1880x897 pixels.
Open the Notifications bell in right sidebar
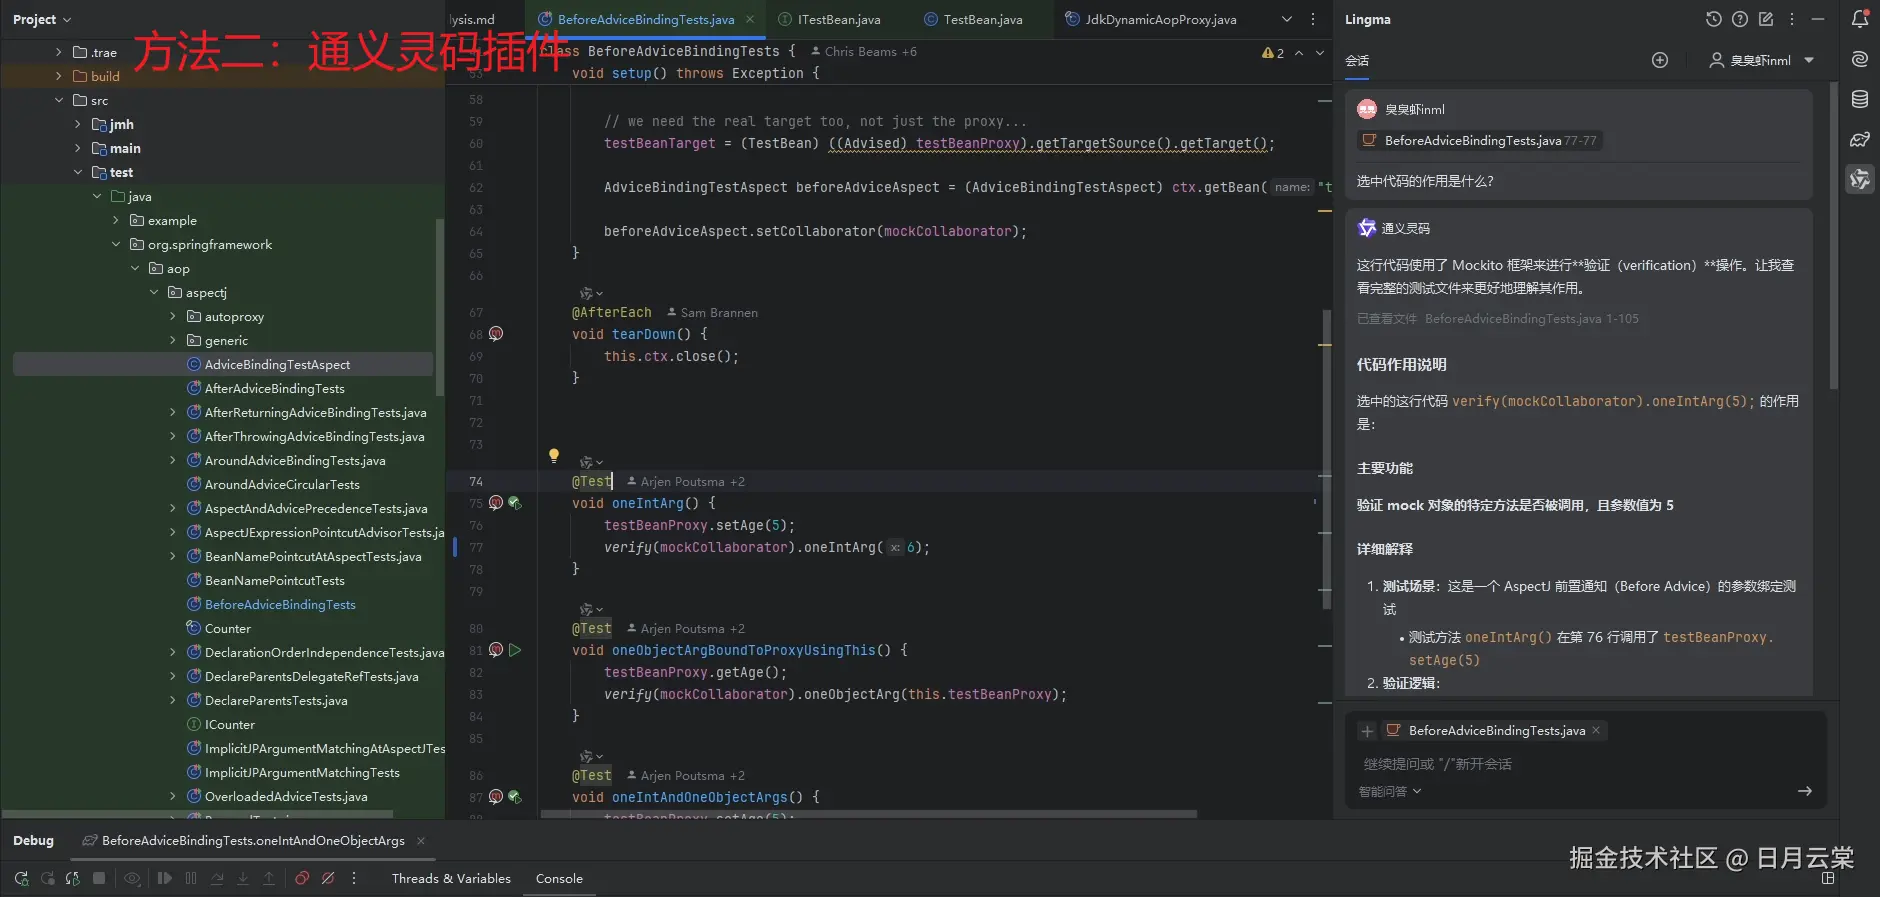pos(1860,19)
